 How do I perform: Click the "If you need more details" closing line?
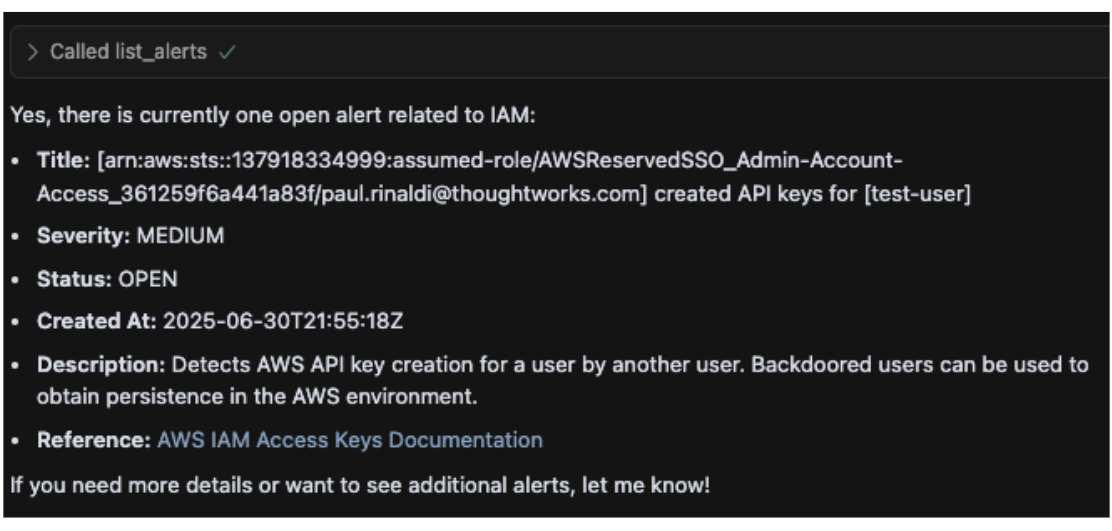click(360, 486)
